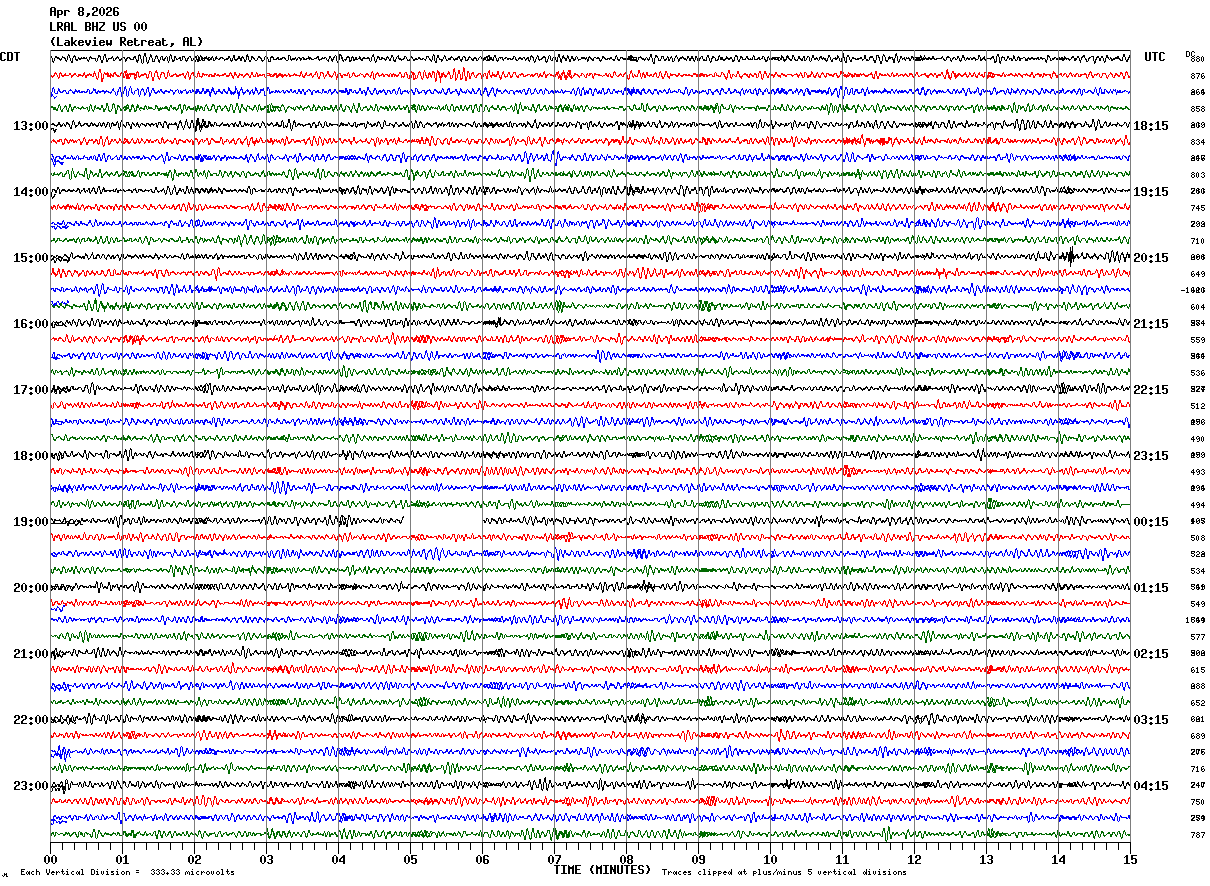Viewport: 1210px width, 886px height.
Task: Click DC offset value "649"
Action: pyautogui.click(x=1197, y=274)
